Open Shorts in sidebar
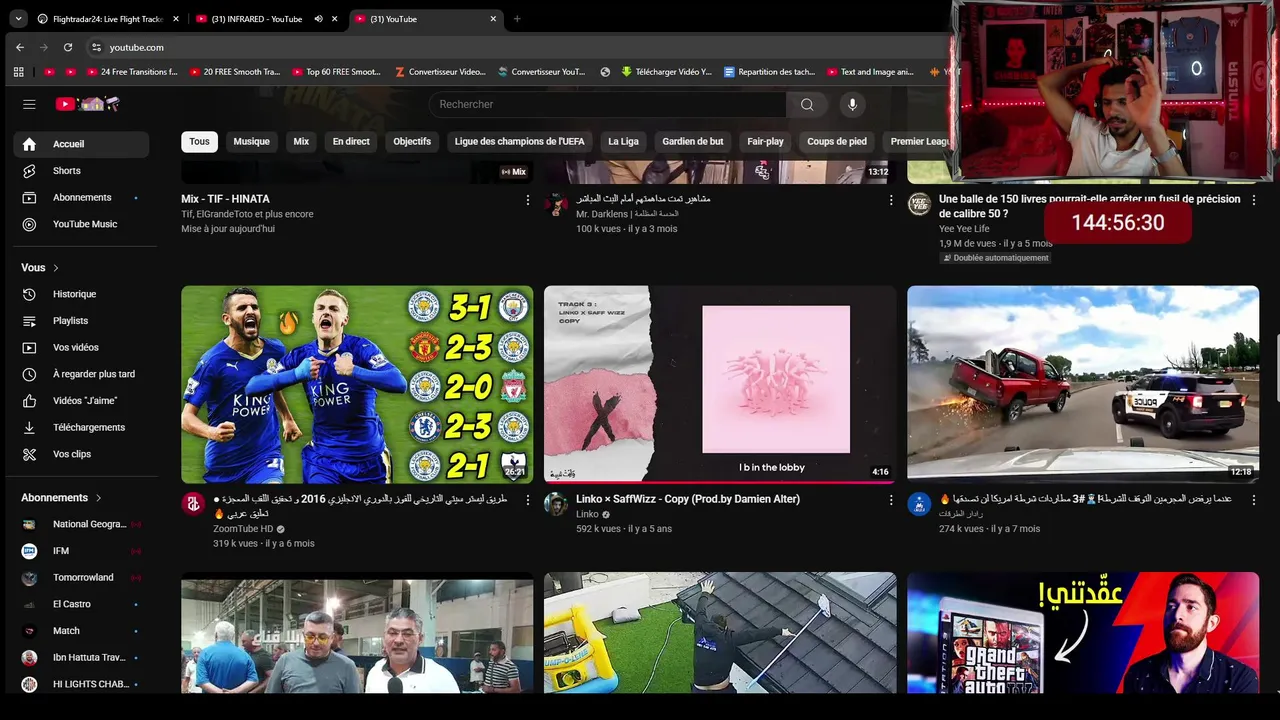The width and height of the screenshot is (1280, 720). pyautogui.click(x=81, y=171)
